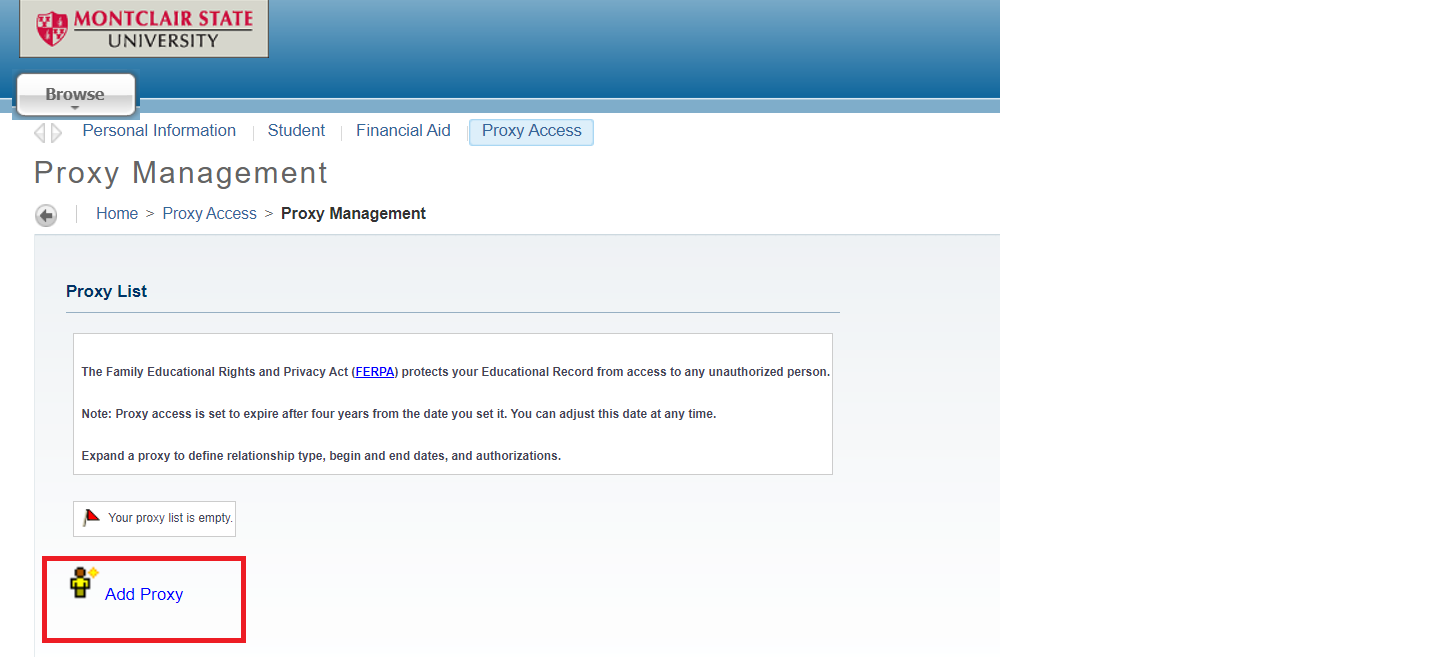
Task: Open the Proxy Access breadcrumb dropdown
Action: click(209, 213)
